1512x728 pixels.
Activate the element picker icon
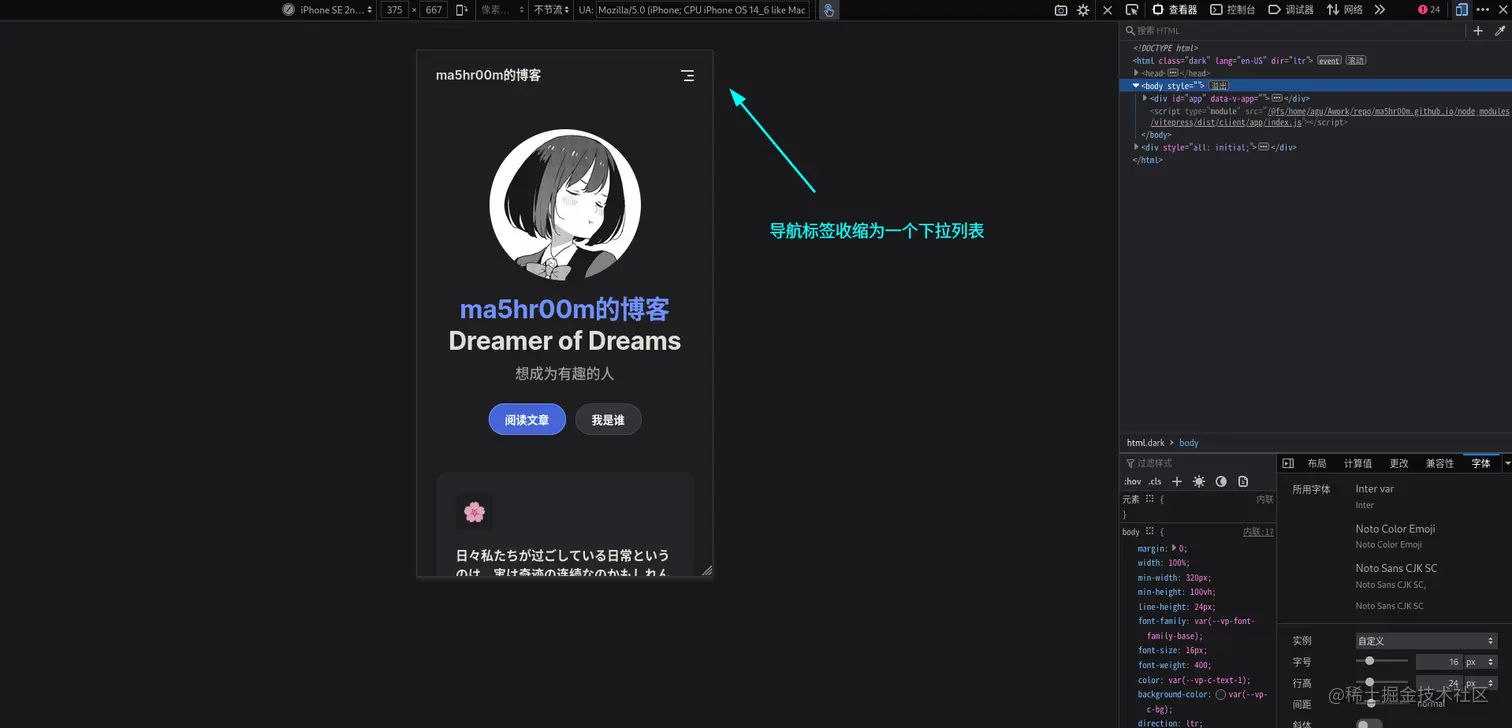[x=1132, y=9]
